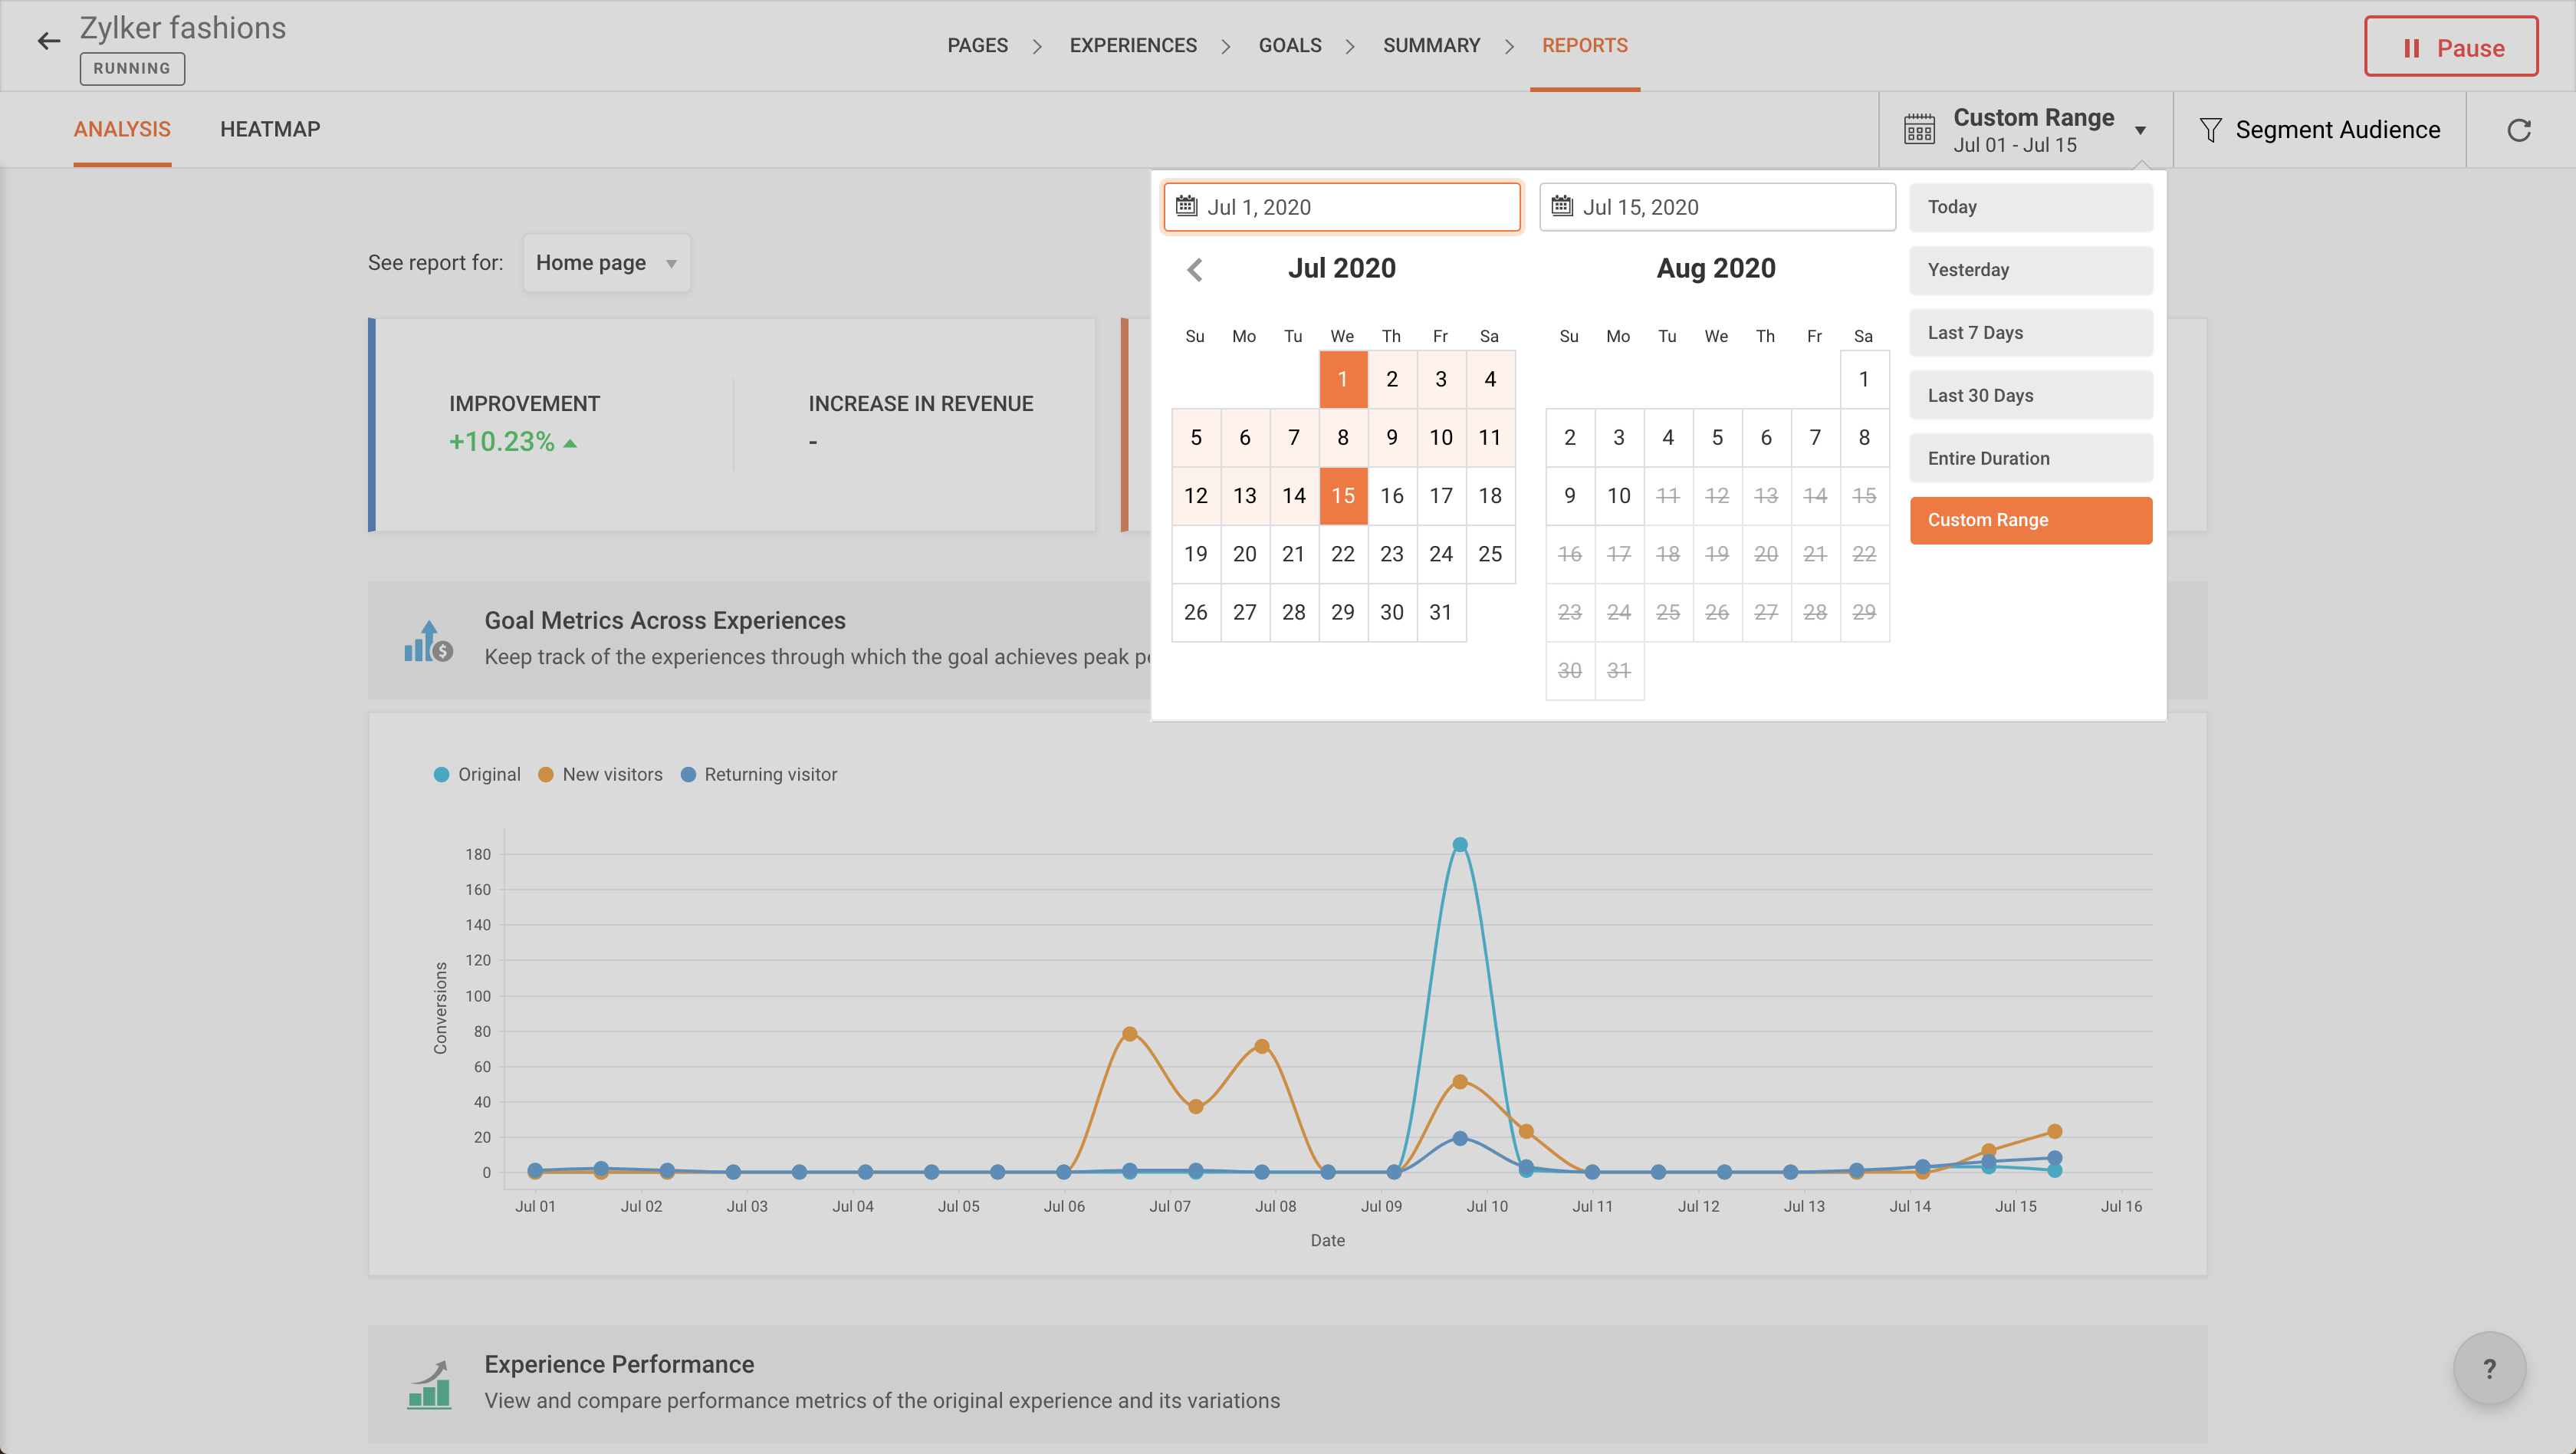Open the Segment Audience filter
The width and height of the screenshot is (2576, 1454).
[x=2321, y=130]
